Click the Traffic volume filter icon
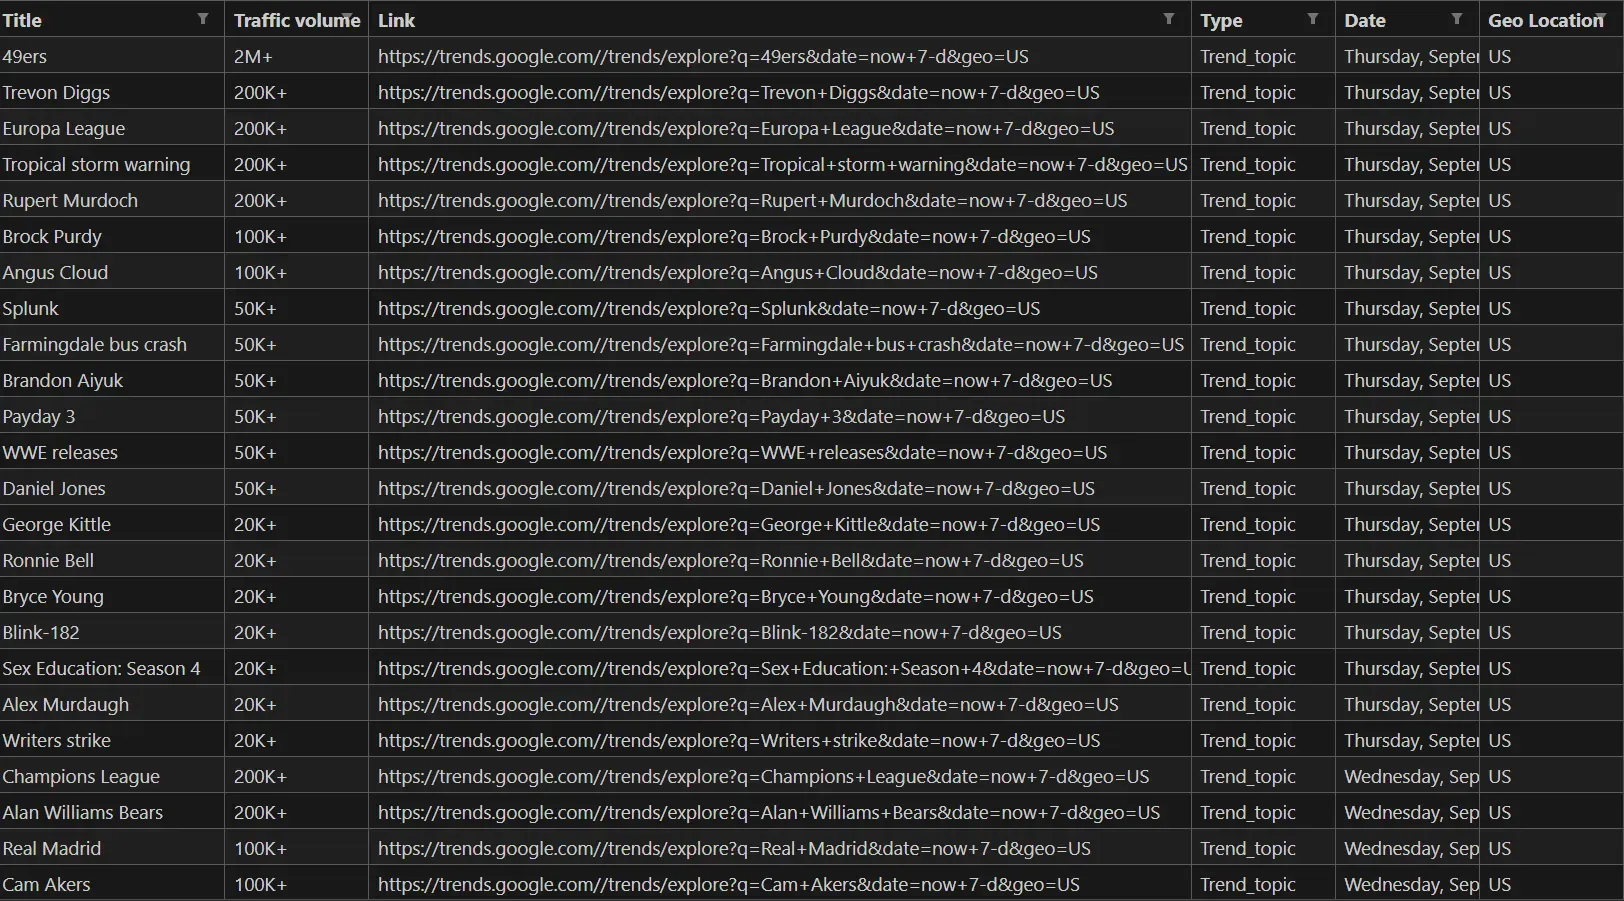The height and width of the screenshot is (901, 1624). click(x=348, y=19)
